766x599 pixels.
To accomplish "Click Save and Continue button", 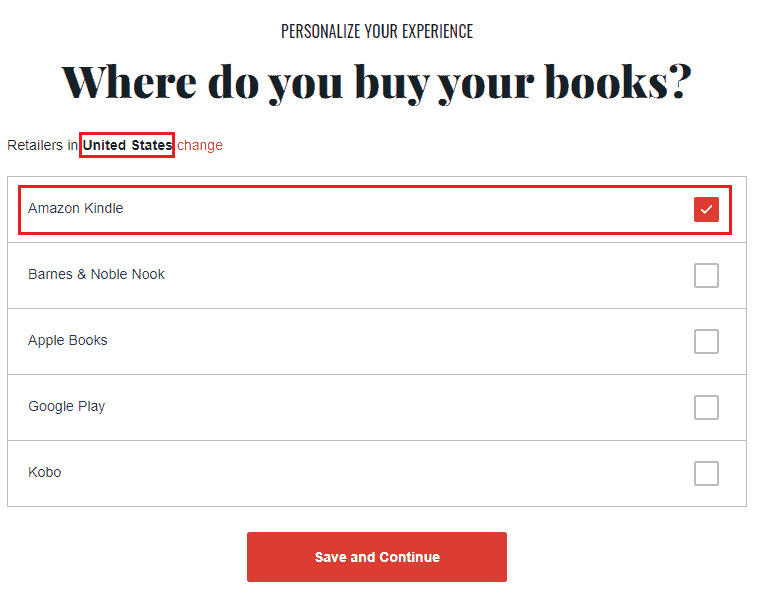I will pos(377,557).
